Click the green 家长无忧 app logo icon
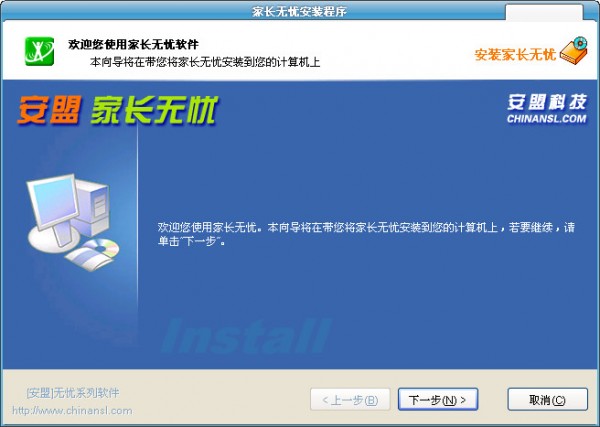Viewport: 600px width, 427px height. click(x=39, y=51)
